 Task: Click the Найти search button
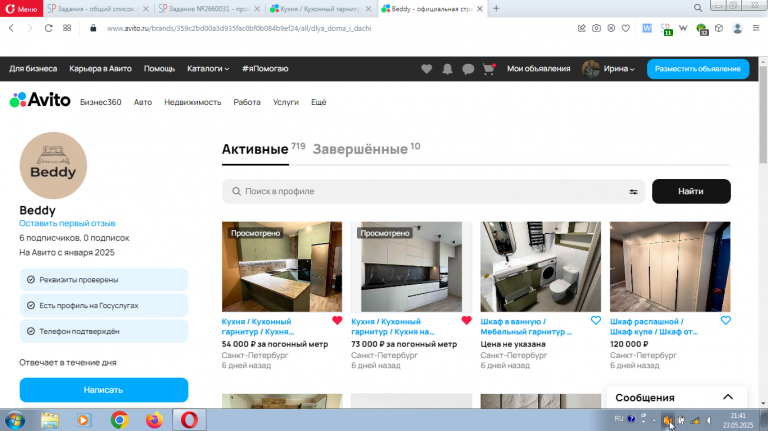pos(691,192)
